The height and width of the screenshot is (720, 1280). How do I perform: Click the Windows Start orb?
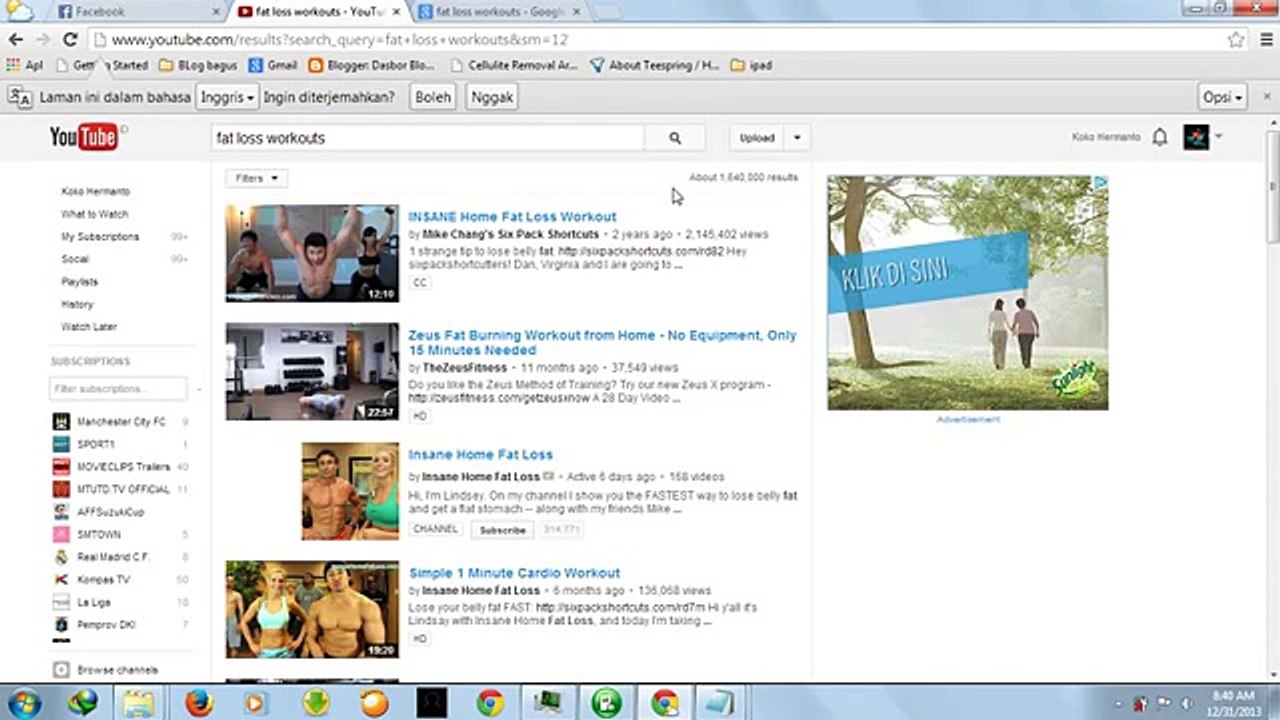point(23,703)
